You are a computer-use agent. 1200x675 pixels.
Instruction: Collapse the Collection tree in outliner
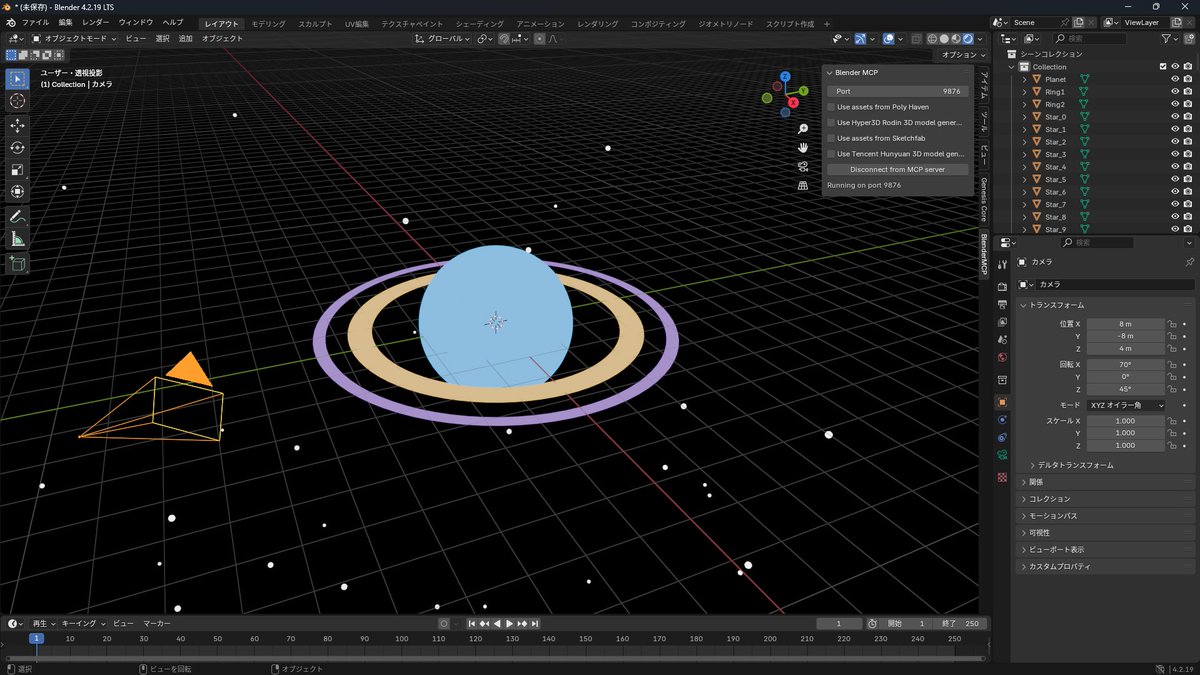point(1012,67)
